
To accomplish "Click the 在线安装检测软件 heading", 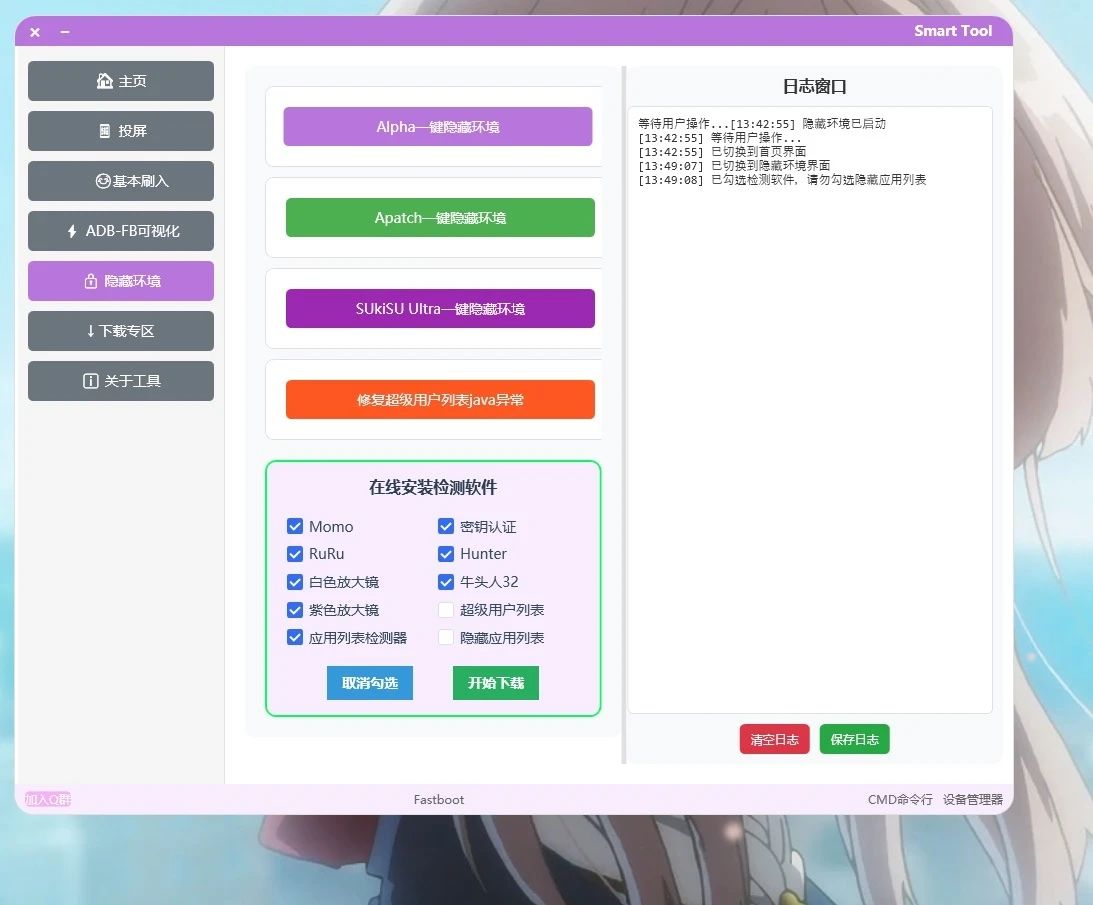I will click(x=433, y=487).
